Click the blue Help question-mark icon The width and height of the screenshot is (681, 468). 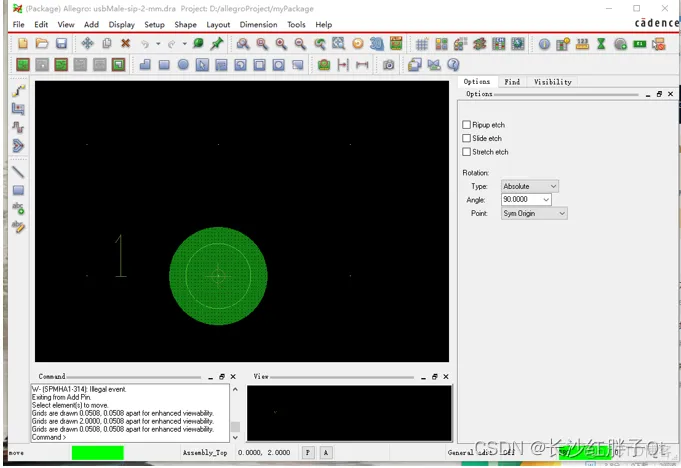click(453, 65)
